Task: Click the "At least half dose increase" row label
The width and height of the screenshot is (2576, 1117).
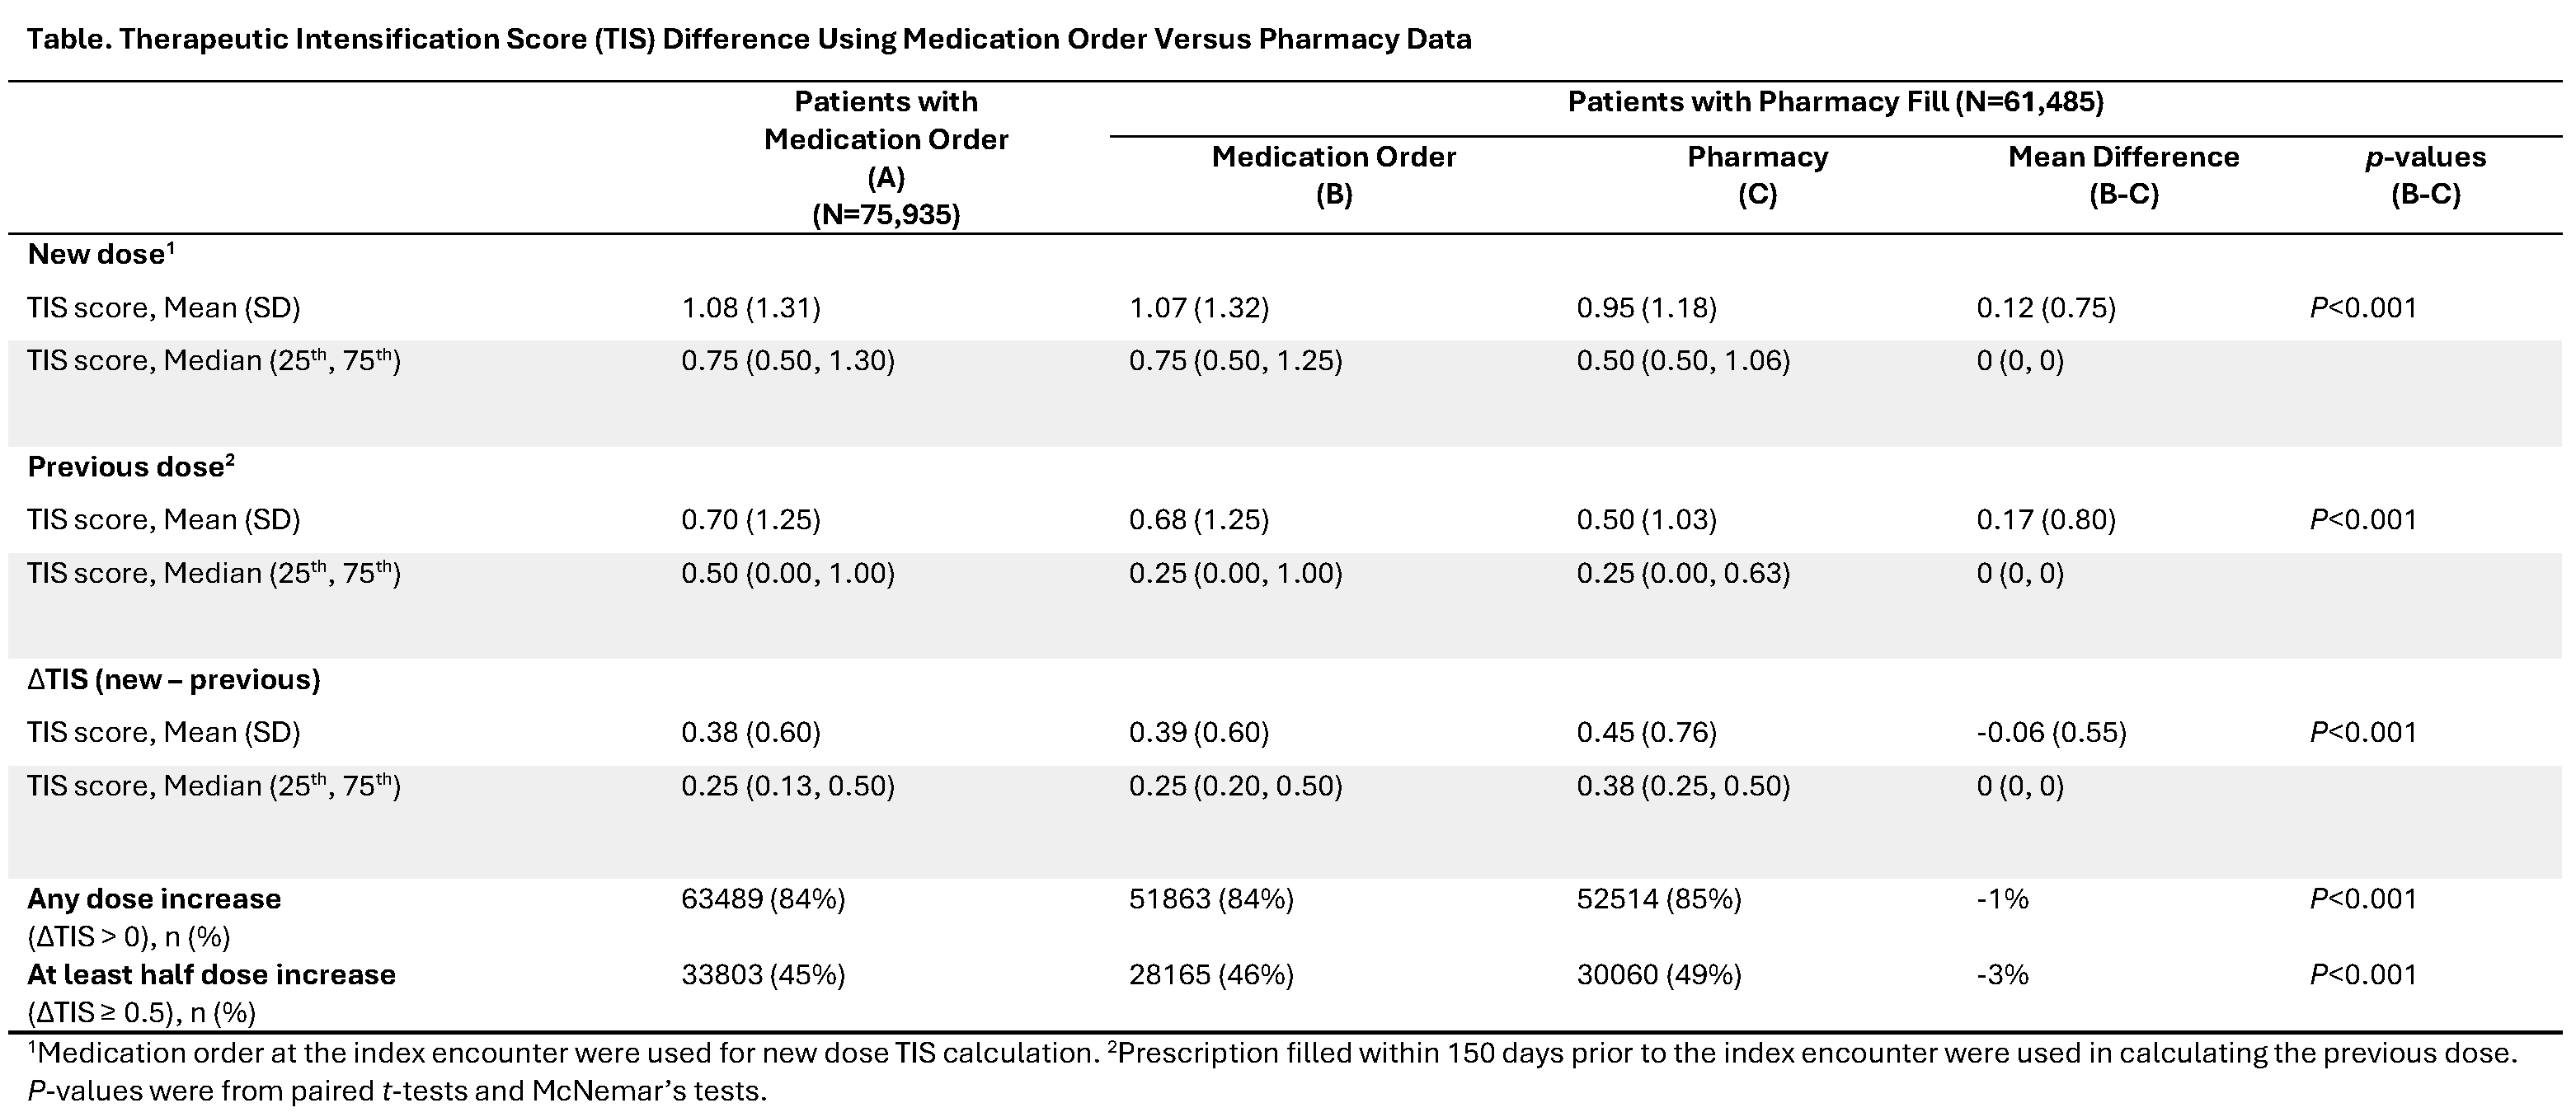Action: point(211,975)
